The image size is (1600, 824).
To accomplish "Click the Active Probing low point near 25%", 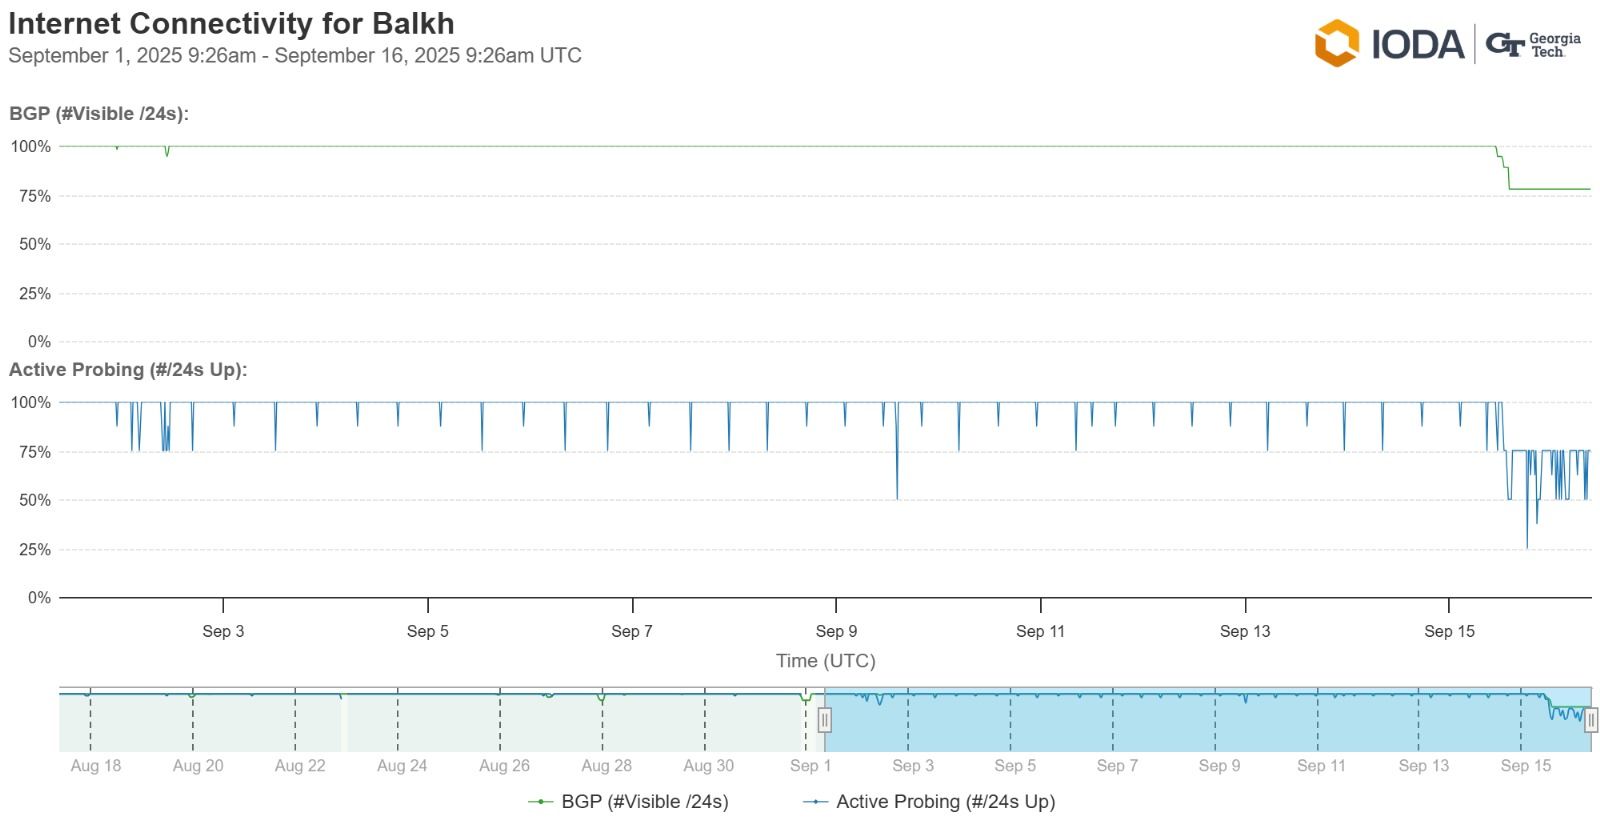I will tap(1527, 547).
